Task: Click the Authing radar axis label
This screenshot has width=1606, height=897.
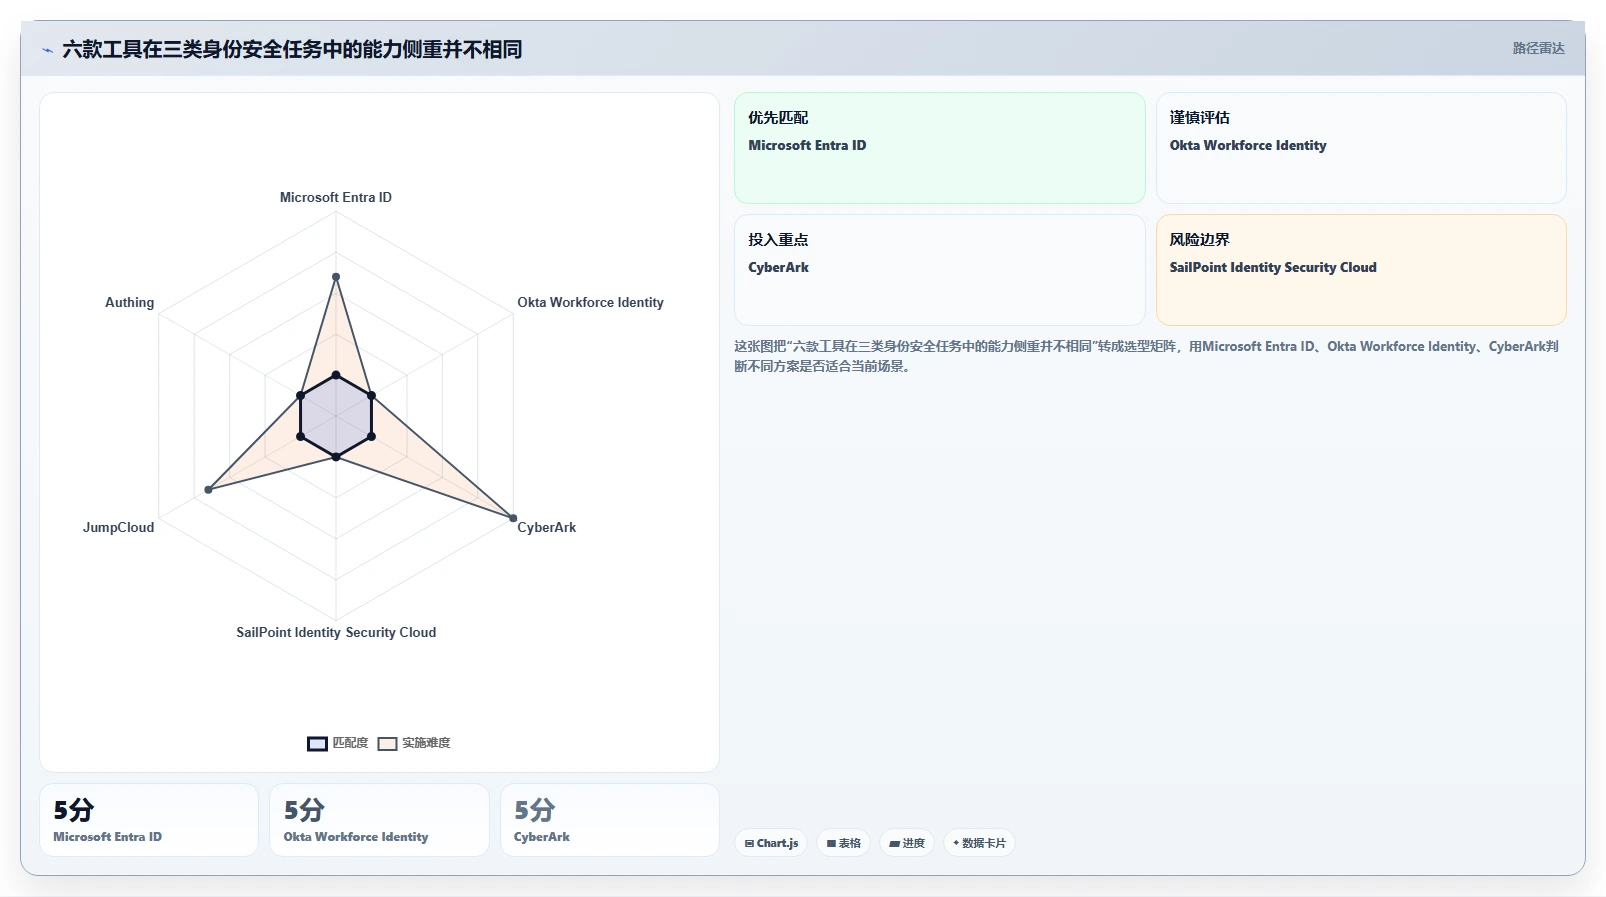Action: click(130, 303)
